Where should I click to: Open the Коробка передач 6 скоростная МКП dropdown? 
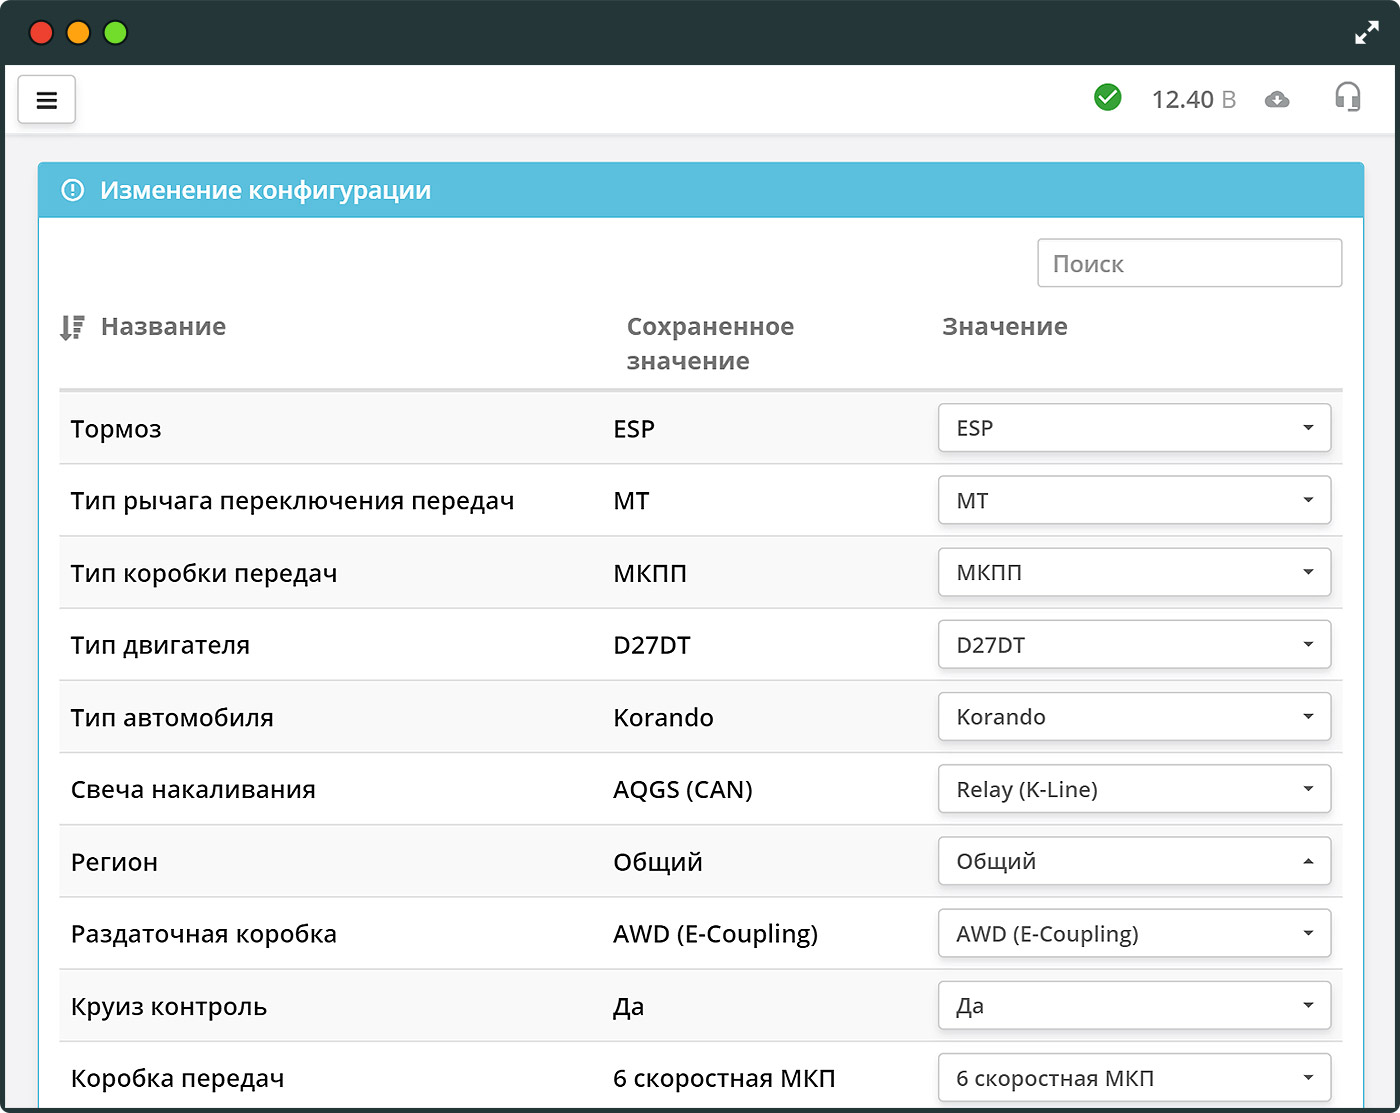tap(1134, 1078)
